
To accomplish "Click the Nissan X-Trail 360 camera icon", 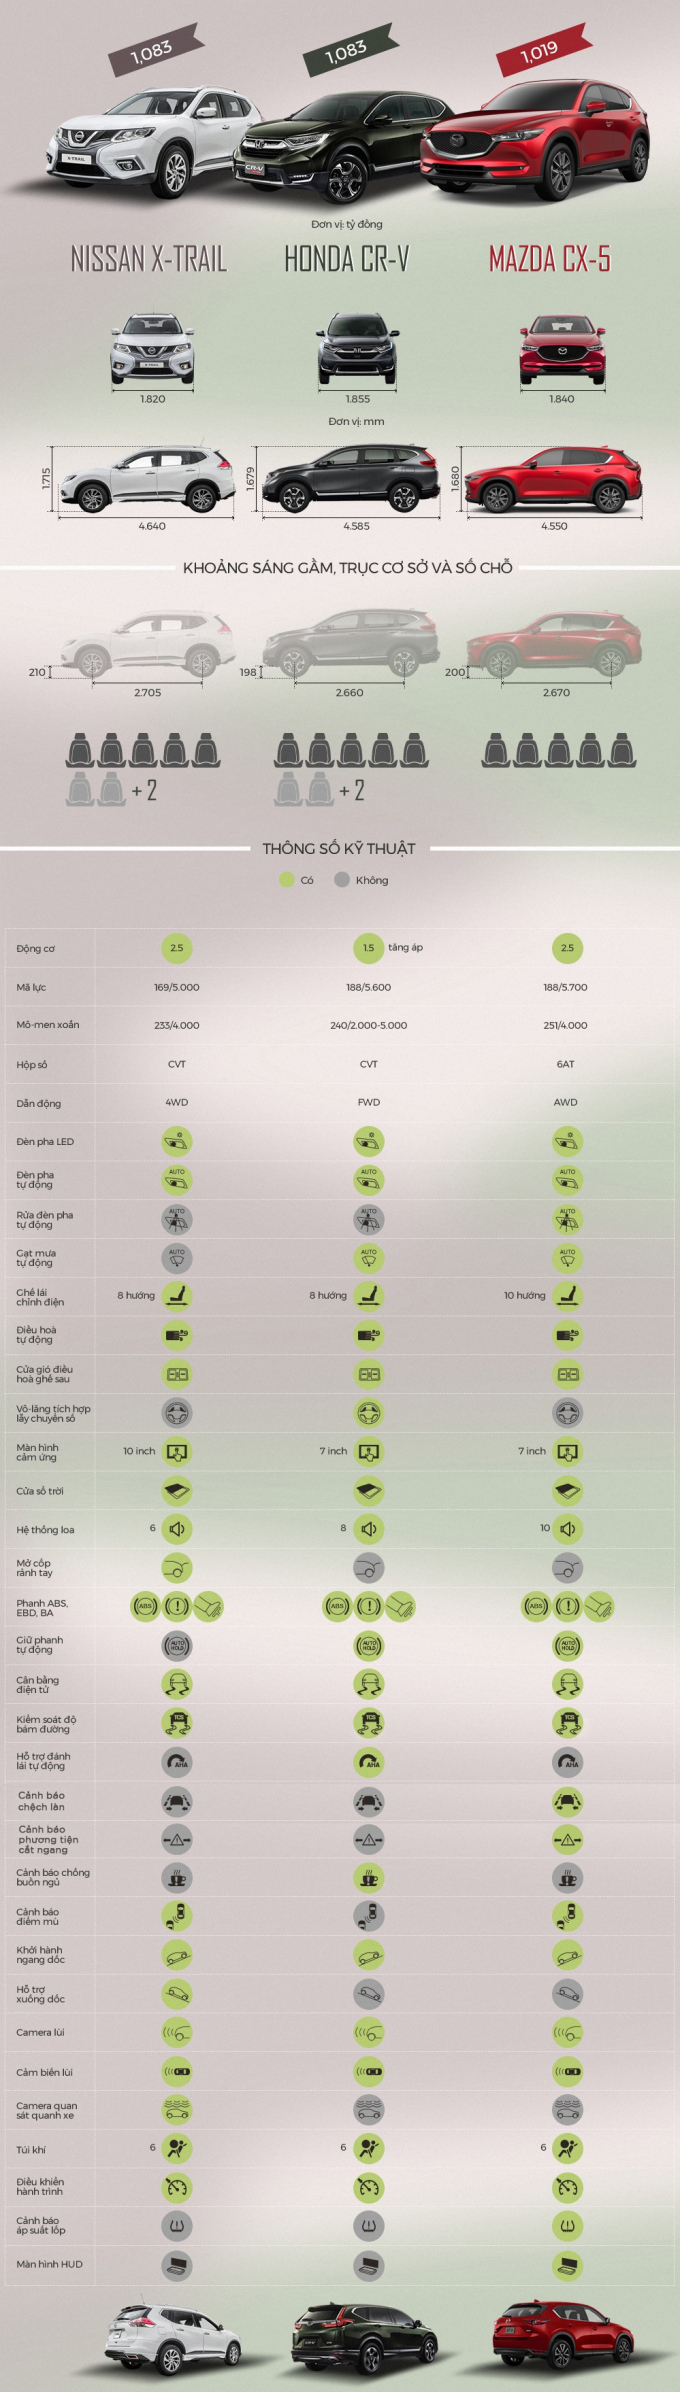I will click(x=177, y=2109).
